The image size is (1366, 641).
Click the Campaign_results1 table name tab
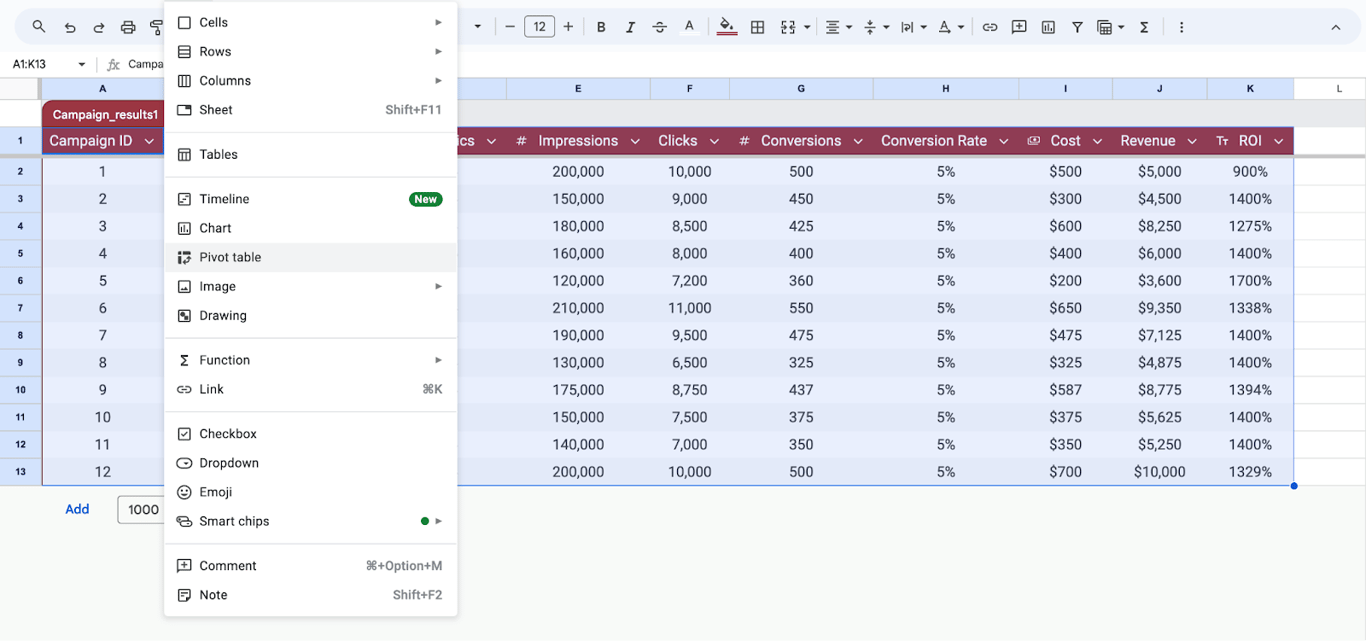pos(104,115)
